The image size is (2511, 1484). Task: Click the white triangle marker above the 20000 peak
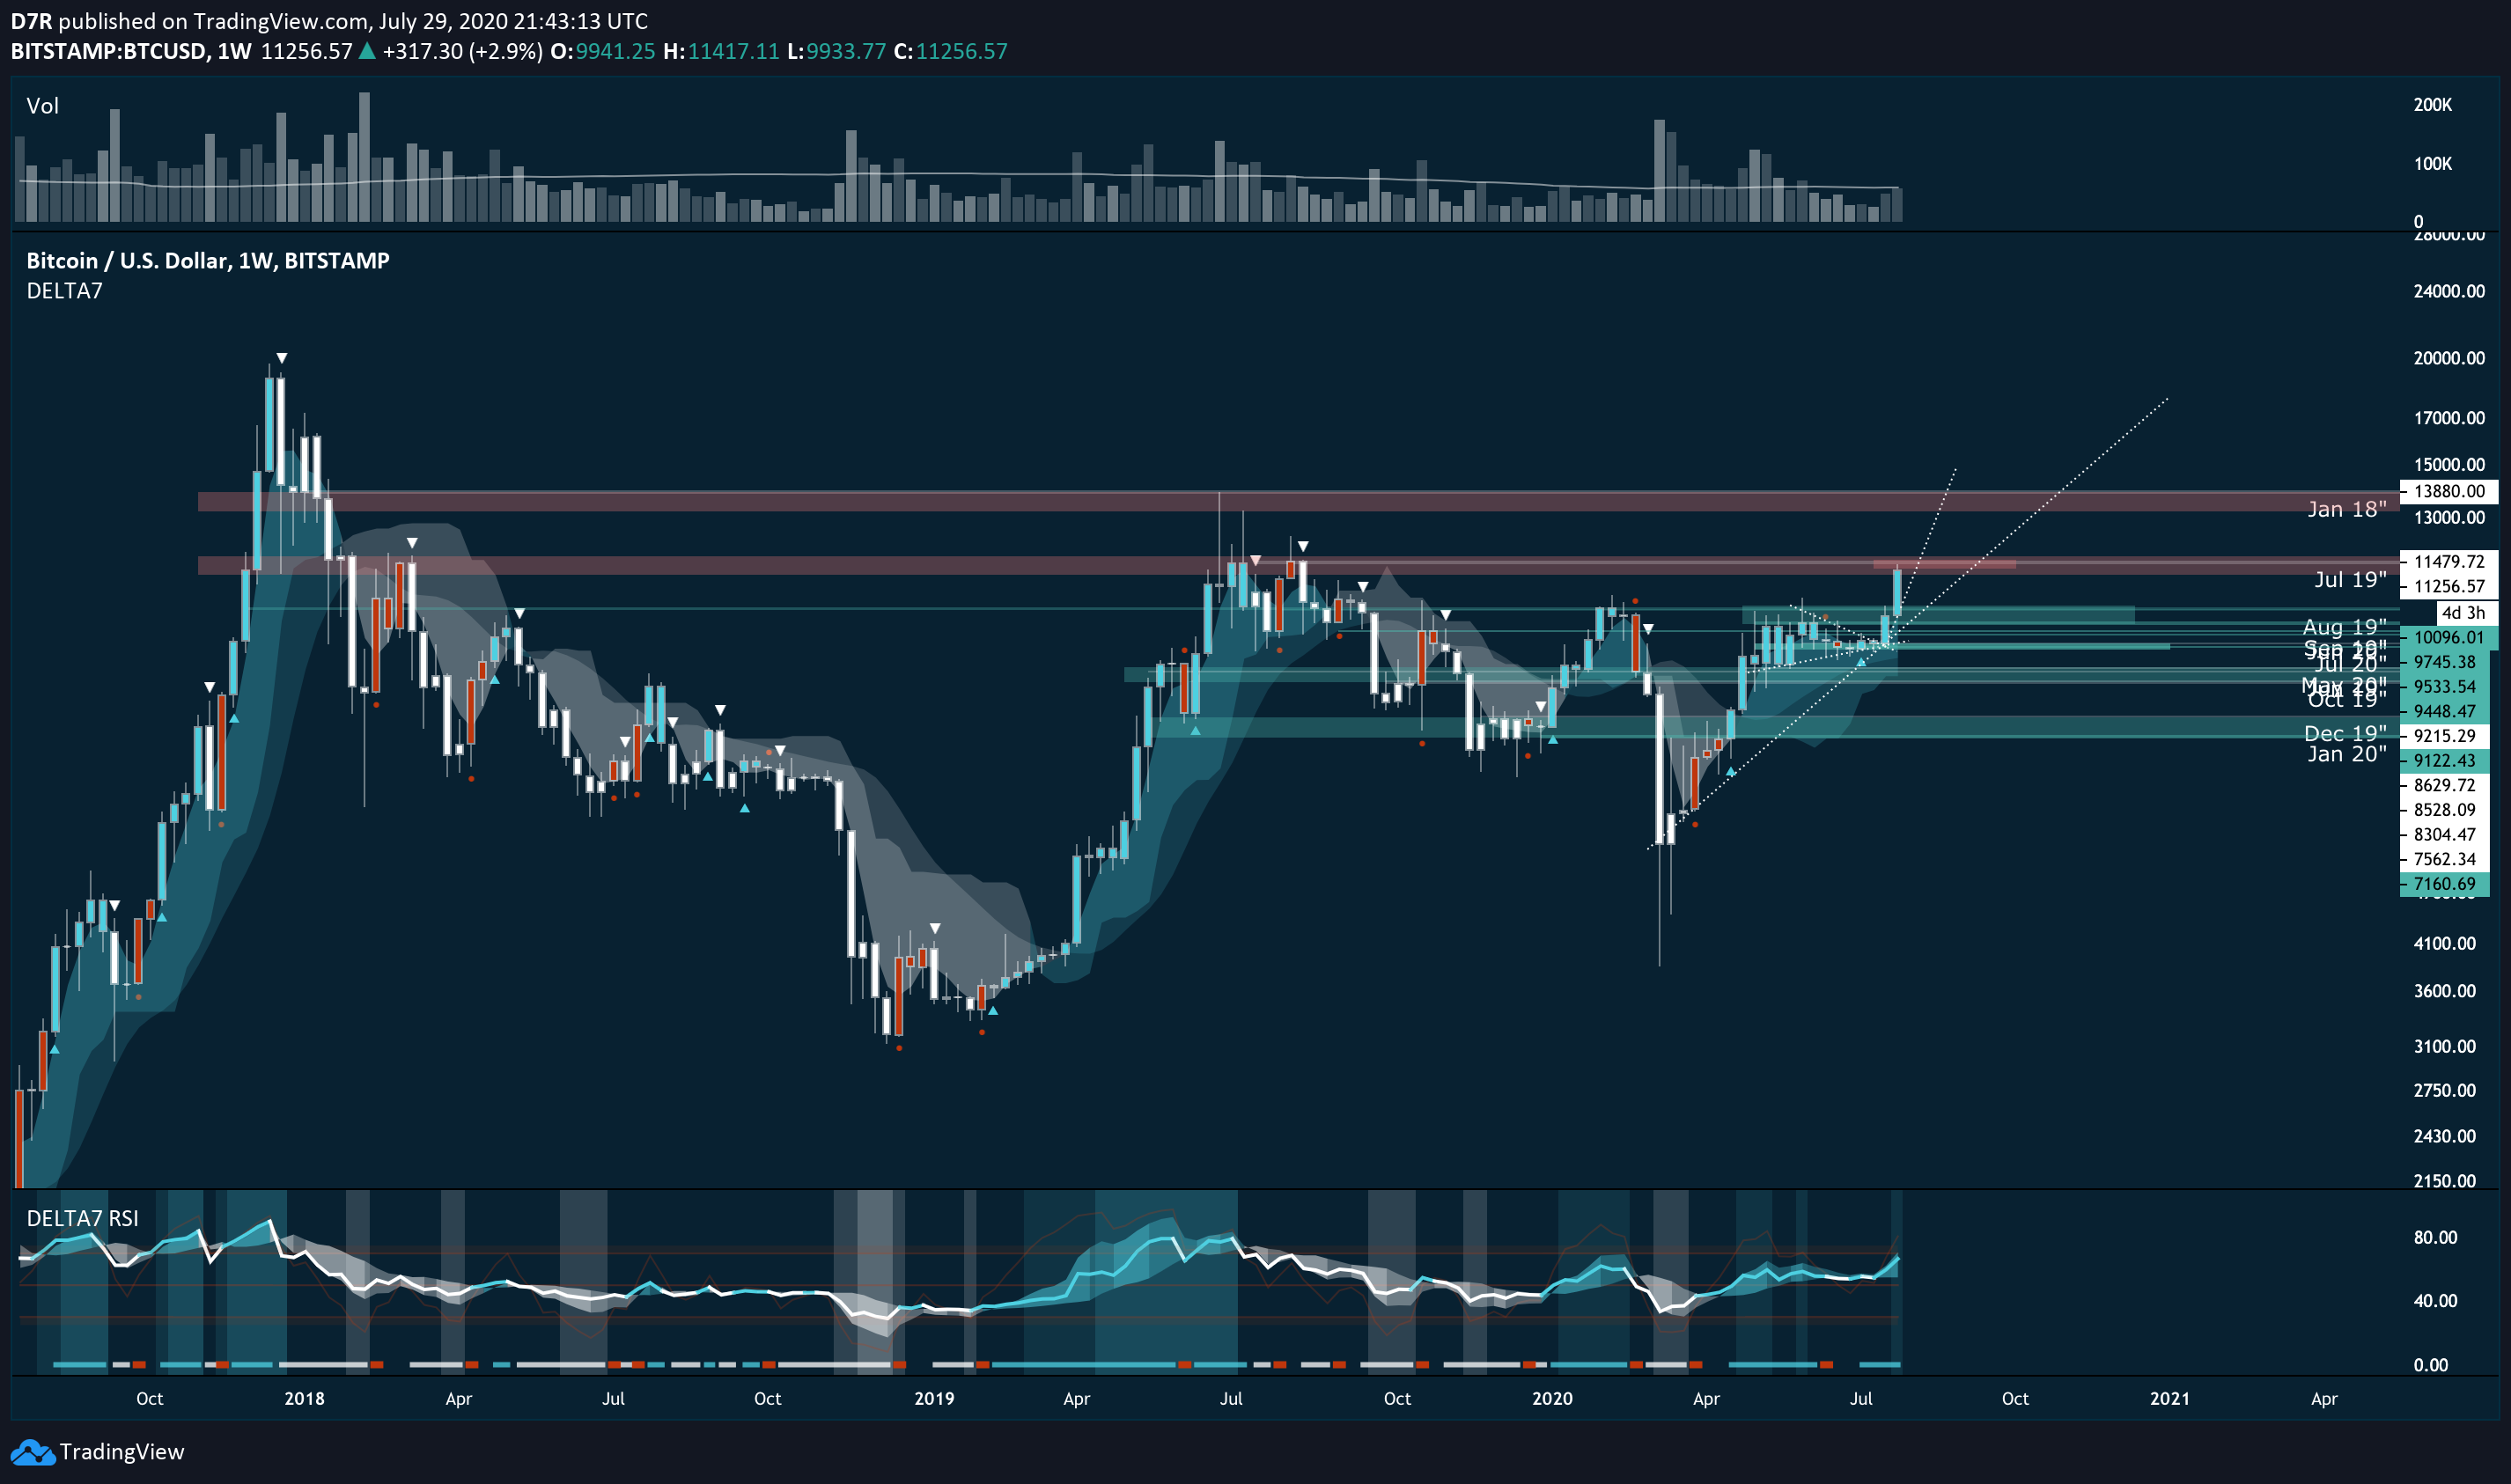(x=282, y=358)
